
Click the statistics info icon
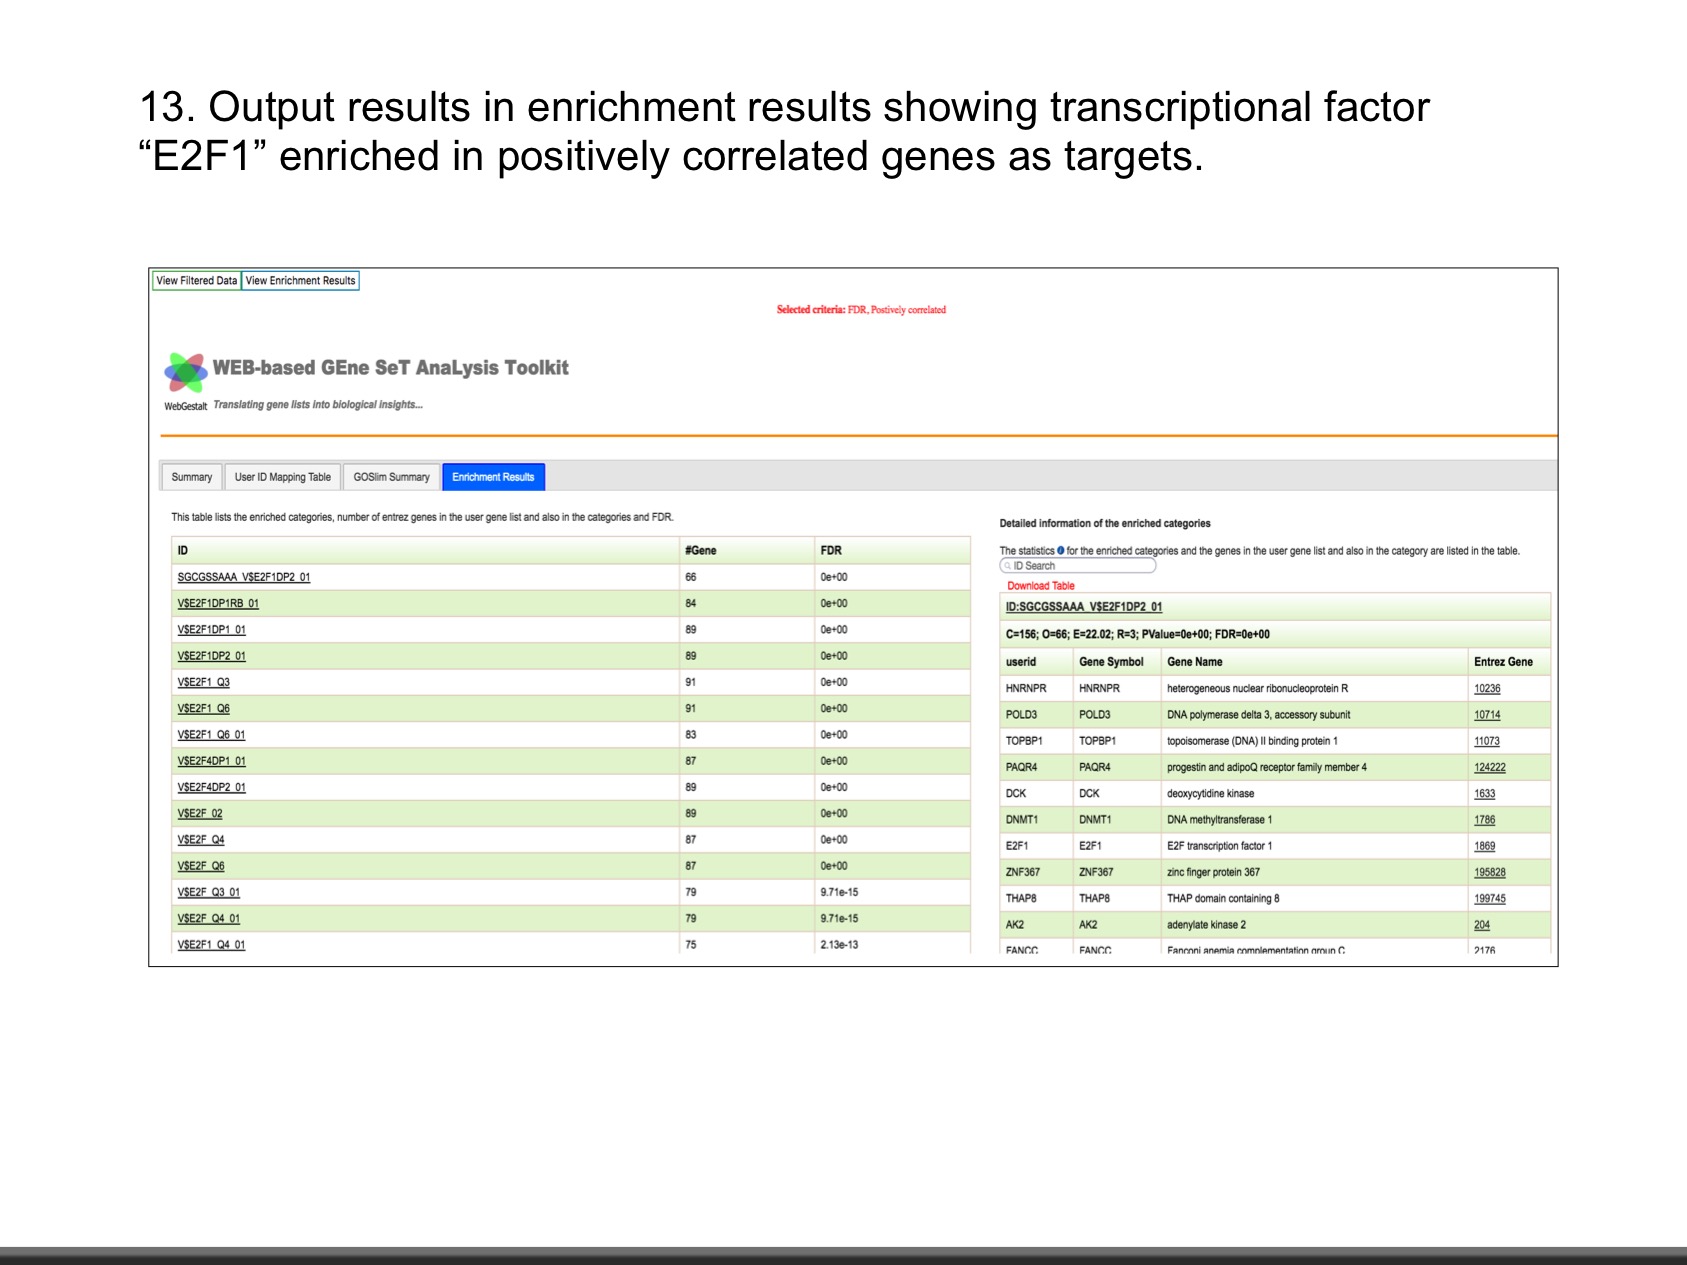[1060, 550]
